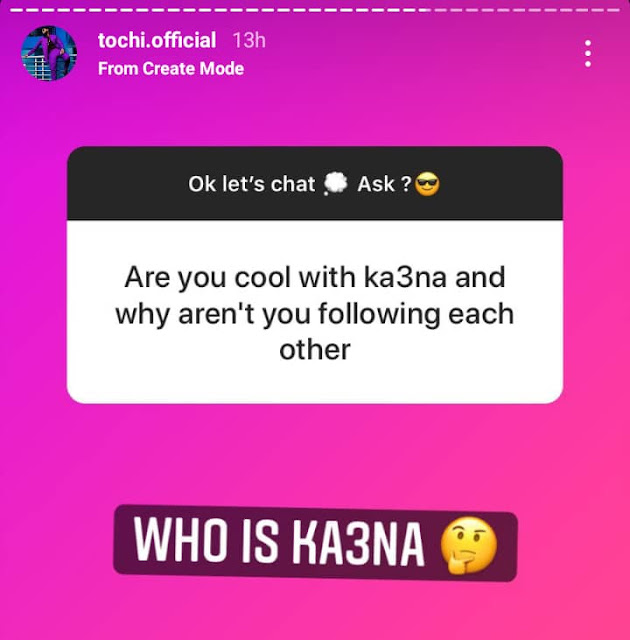Open the tochi.official username link

click(x=157, y=40)
